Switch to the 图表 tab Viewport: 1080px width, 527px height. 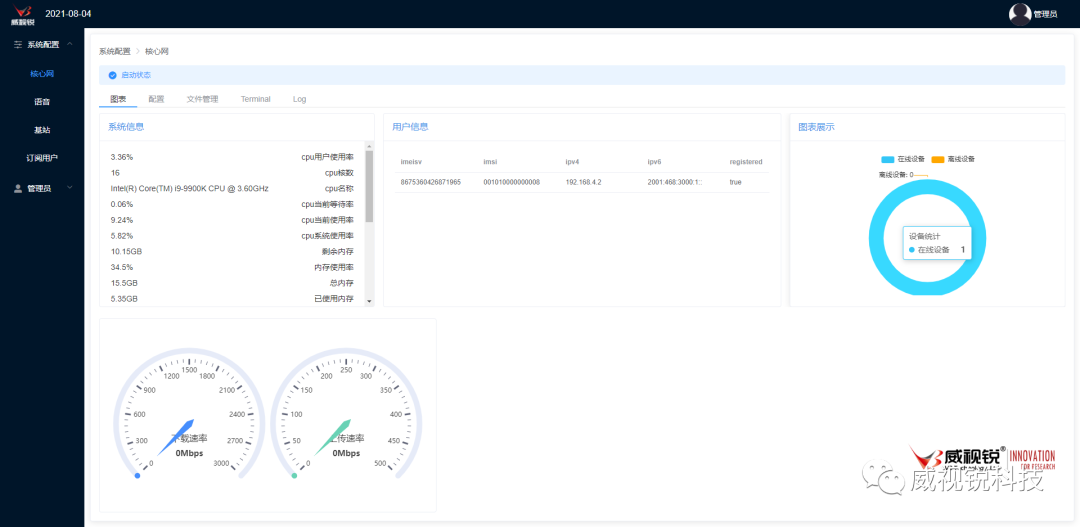pos(118,99)
